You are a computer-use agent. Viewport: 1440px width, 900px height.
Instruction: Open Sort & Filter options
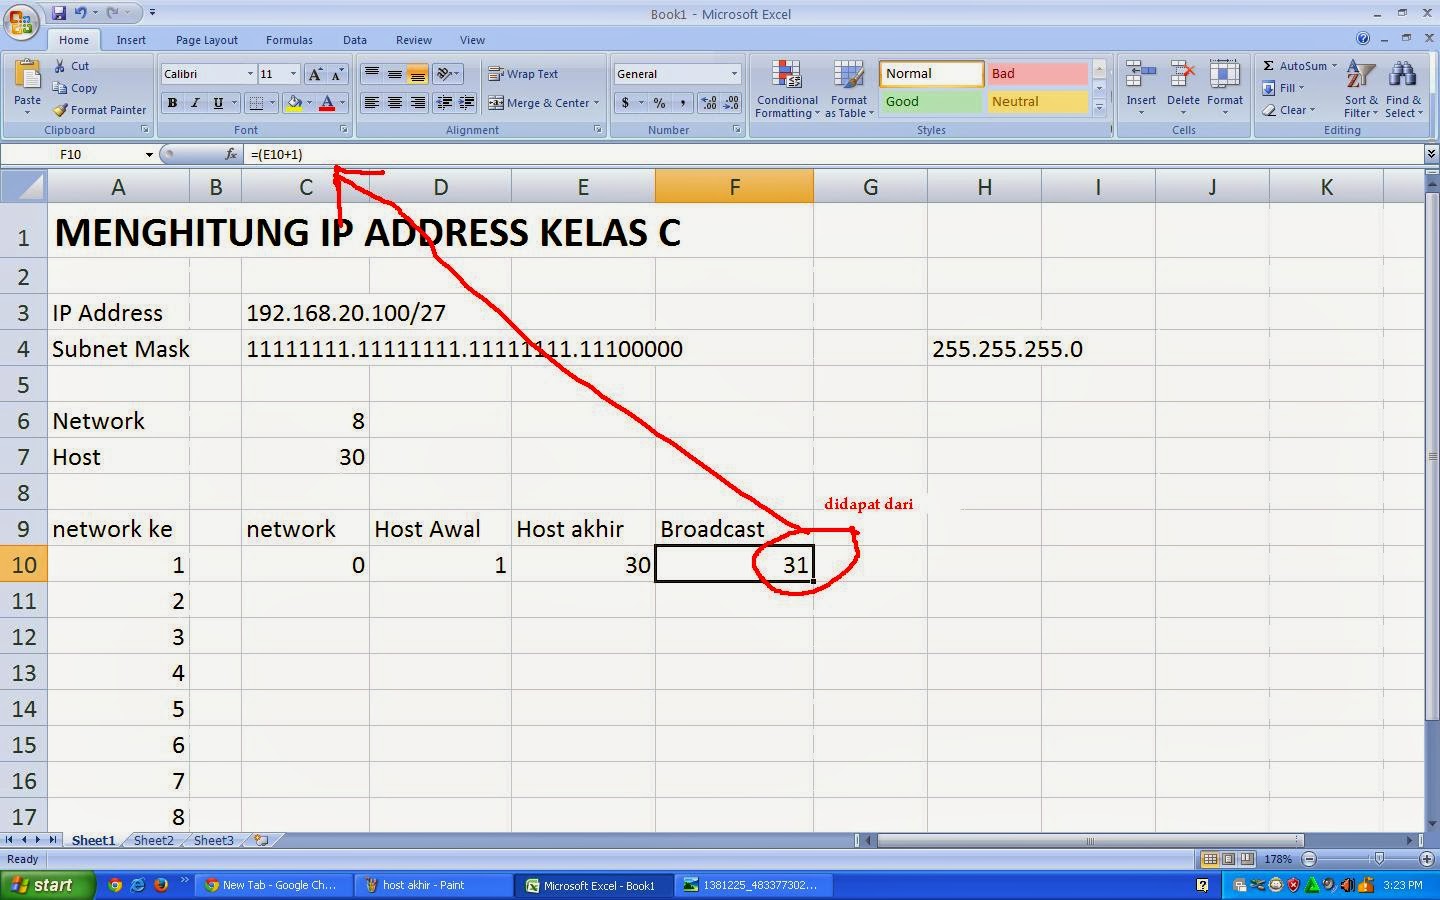[1360, 89]
